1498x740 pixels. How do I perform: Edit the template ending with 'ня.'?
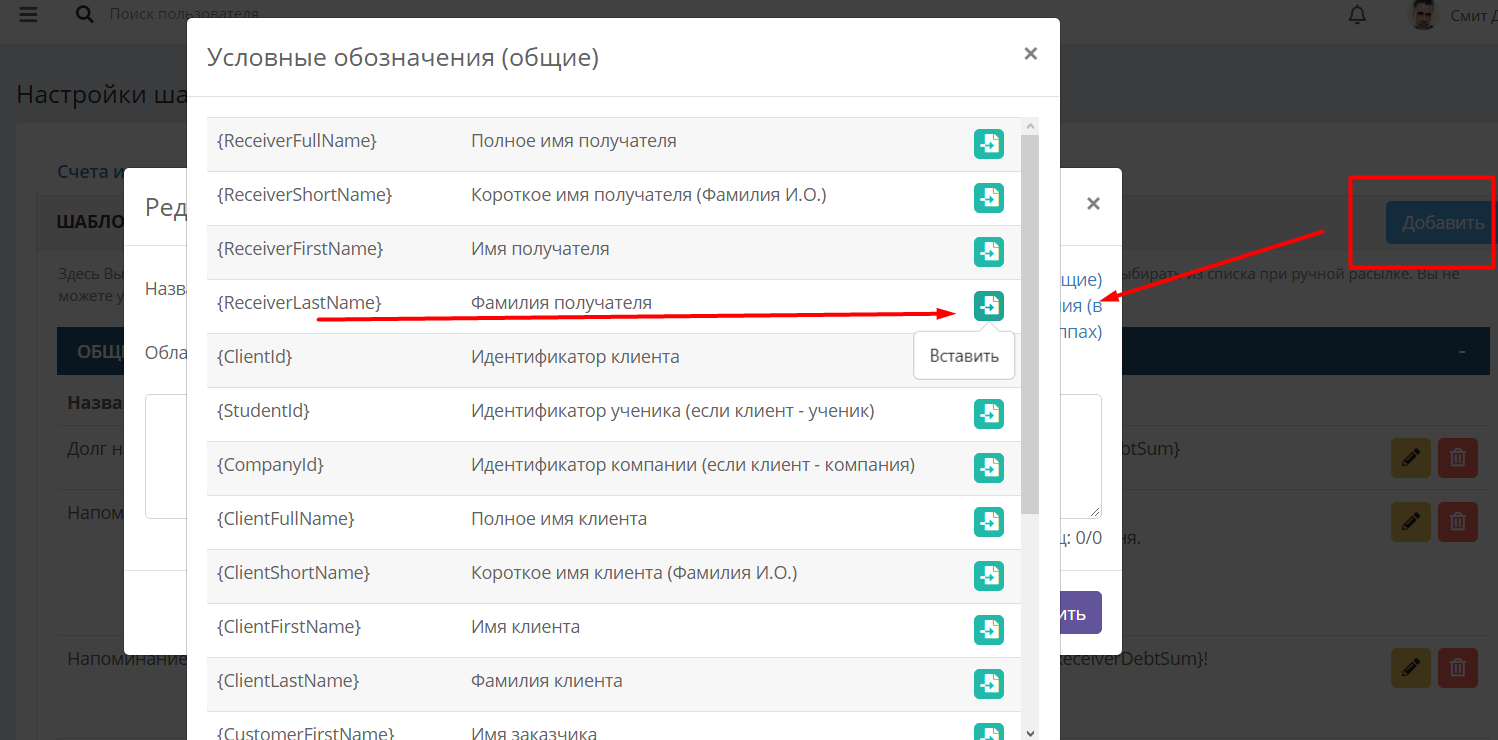coord(1411,521)
